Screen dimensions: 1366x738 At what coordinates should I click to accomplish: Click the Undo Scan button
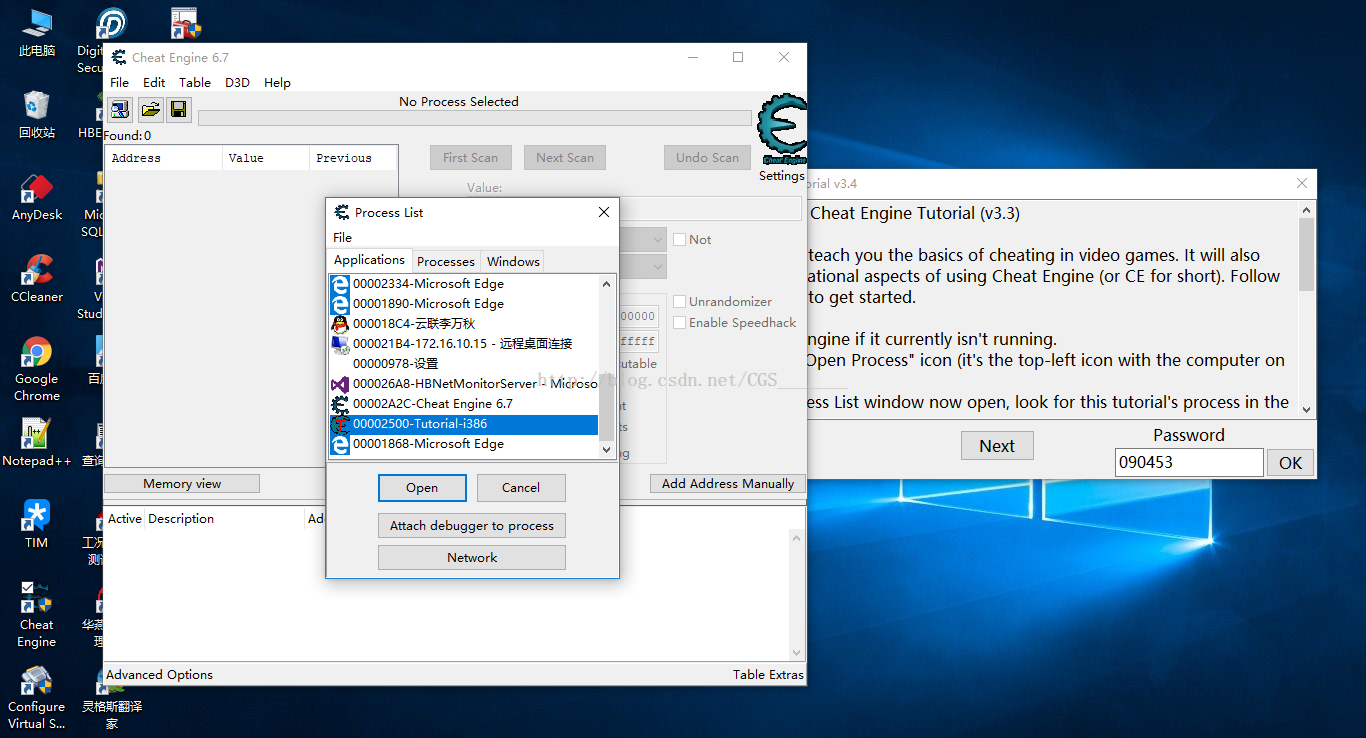(x=707, y=158)
